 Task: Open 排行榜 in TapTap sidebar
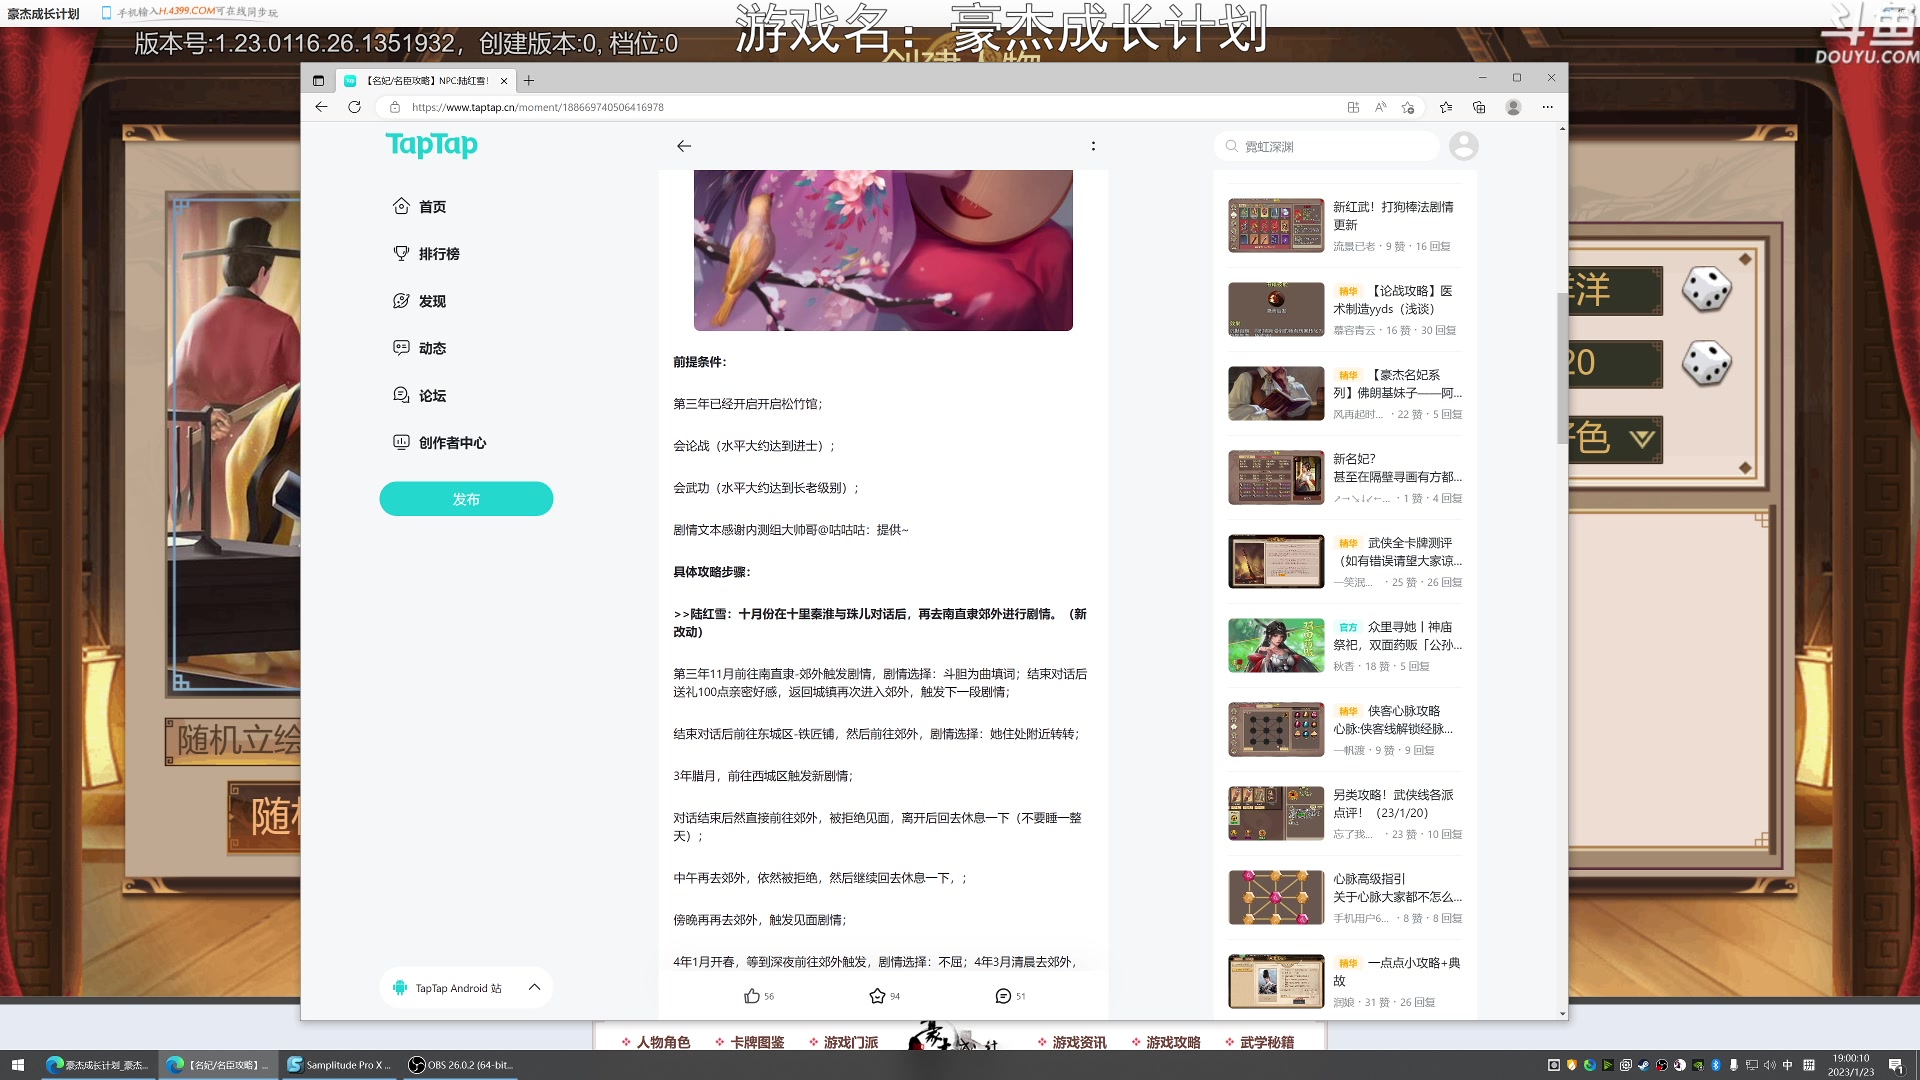pos(426,254)
